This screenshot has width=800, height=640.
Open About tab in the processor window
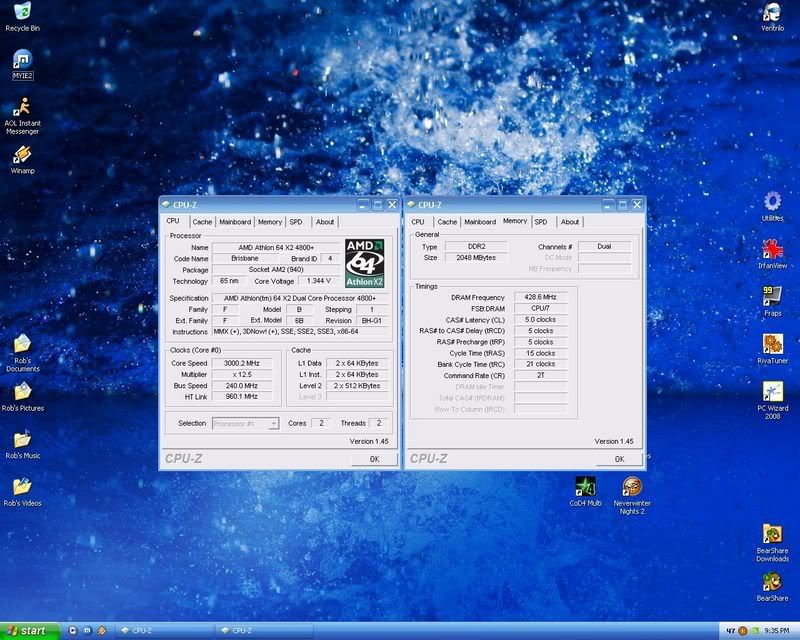pos(325,222)
